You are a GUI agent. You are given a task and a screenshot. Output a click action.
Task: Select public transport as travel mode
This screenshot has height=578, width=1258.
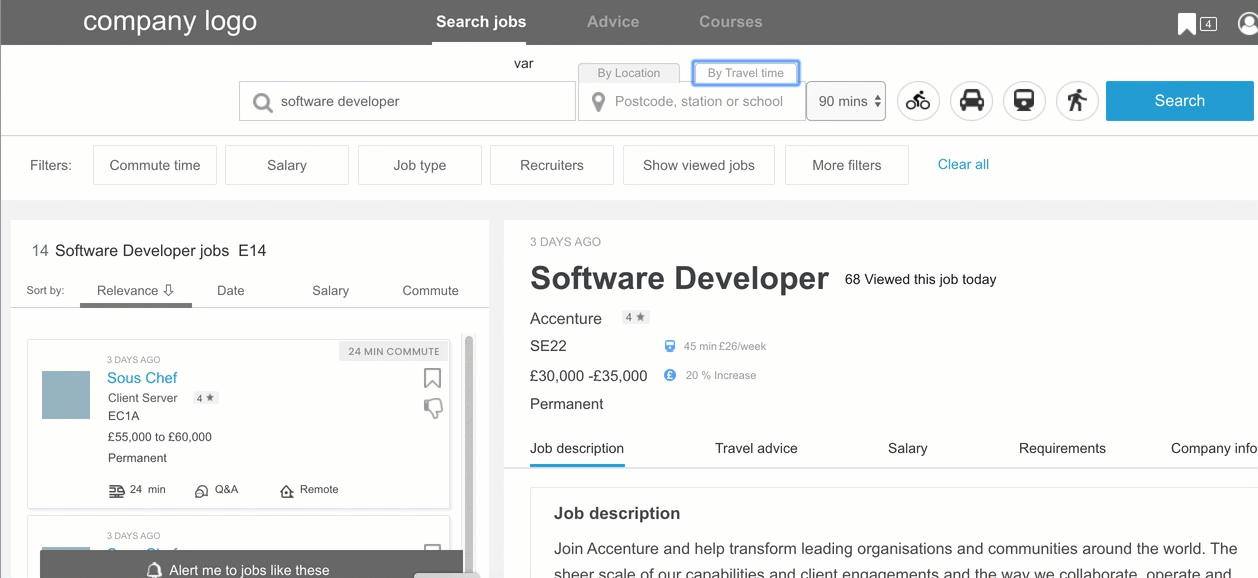tap(1024, 101)
